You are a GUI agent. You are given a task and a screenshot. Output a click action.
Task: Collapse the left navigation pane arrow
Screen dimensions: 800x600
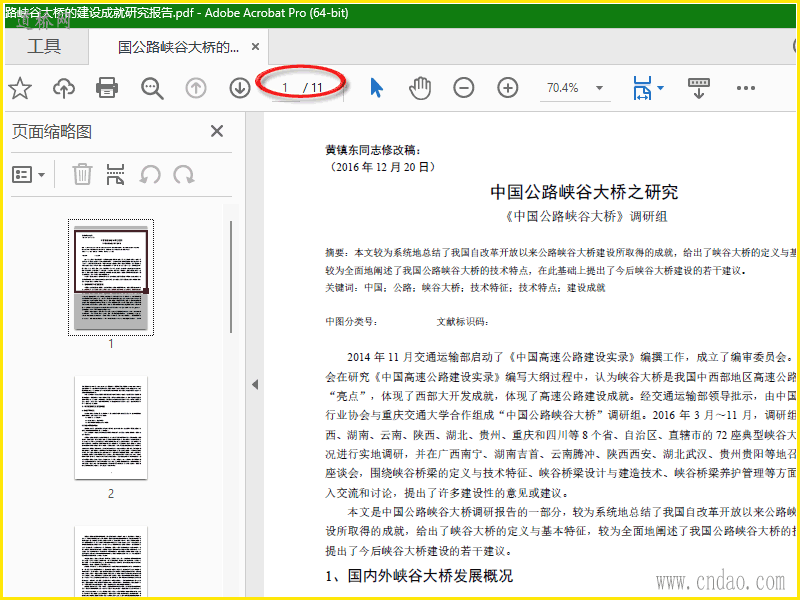tap(255, 385)
